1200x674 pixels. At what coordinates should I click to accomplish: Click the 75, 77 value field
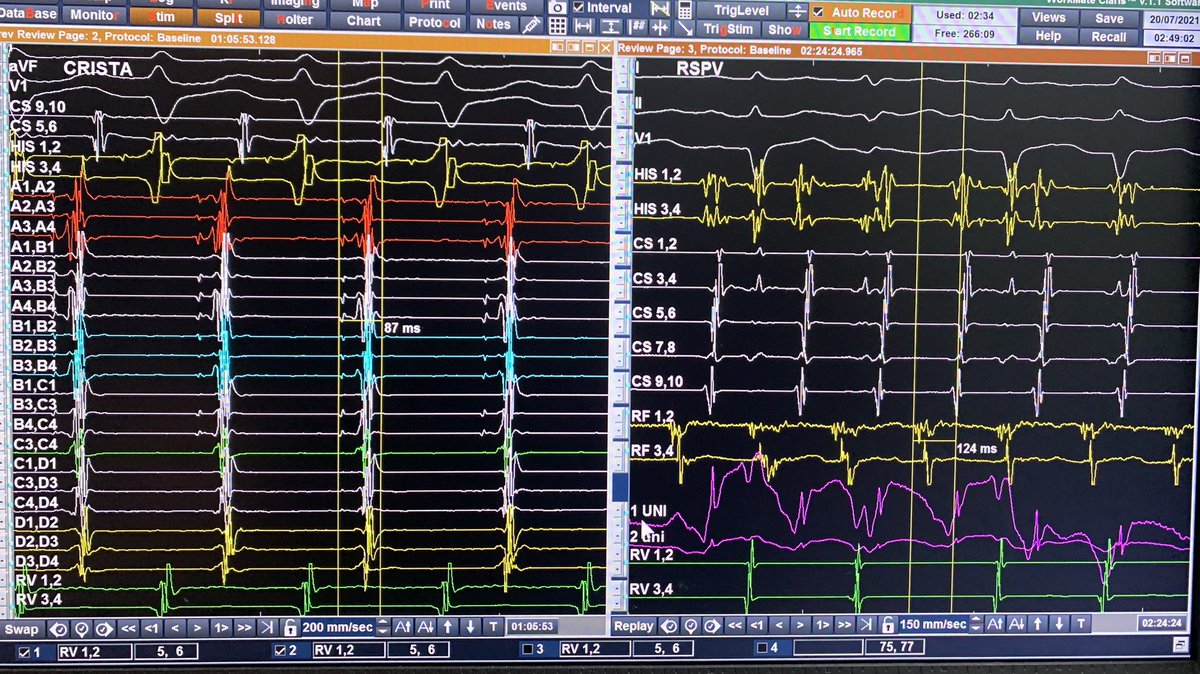click(x=894, y=647)
